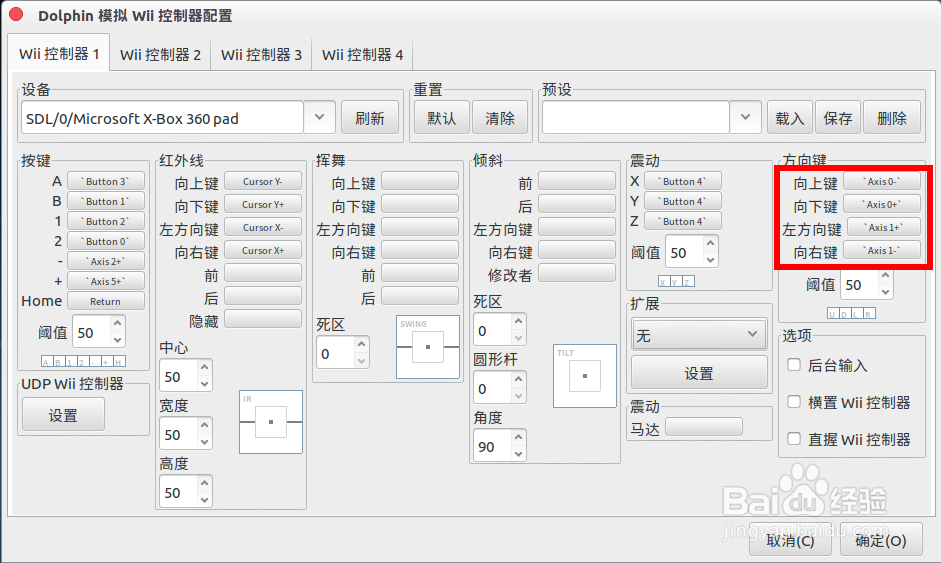Click the D-pad right binding Axis 1-
The image size is (941, 563).
coord(882,250)
